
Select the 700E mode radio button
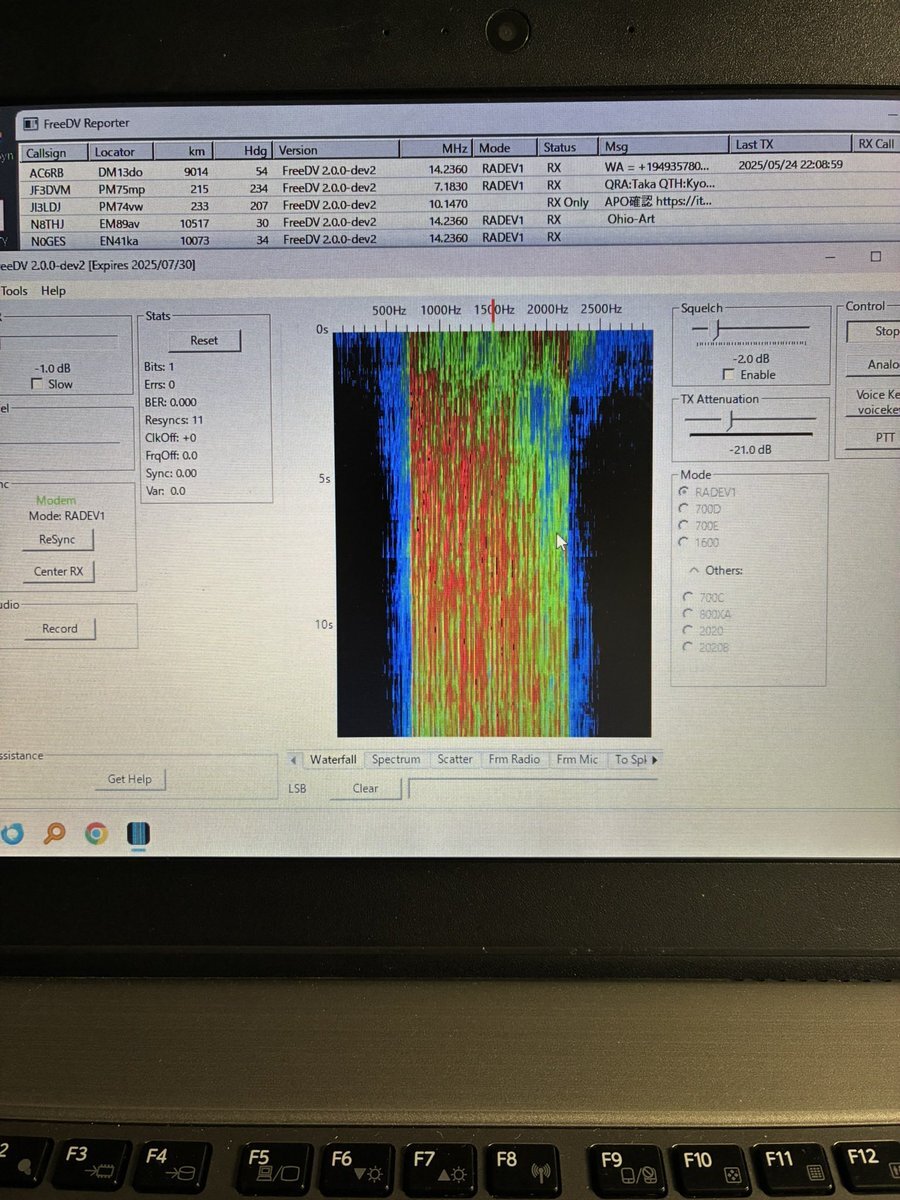(x=684, y=525)
